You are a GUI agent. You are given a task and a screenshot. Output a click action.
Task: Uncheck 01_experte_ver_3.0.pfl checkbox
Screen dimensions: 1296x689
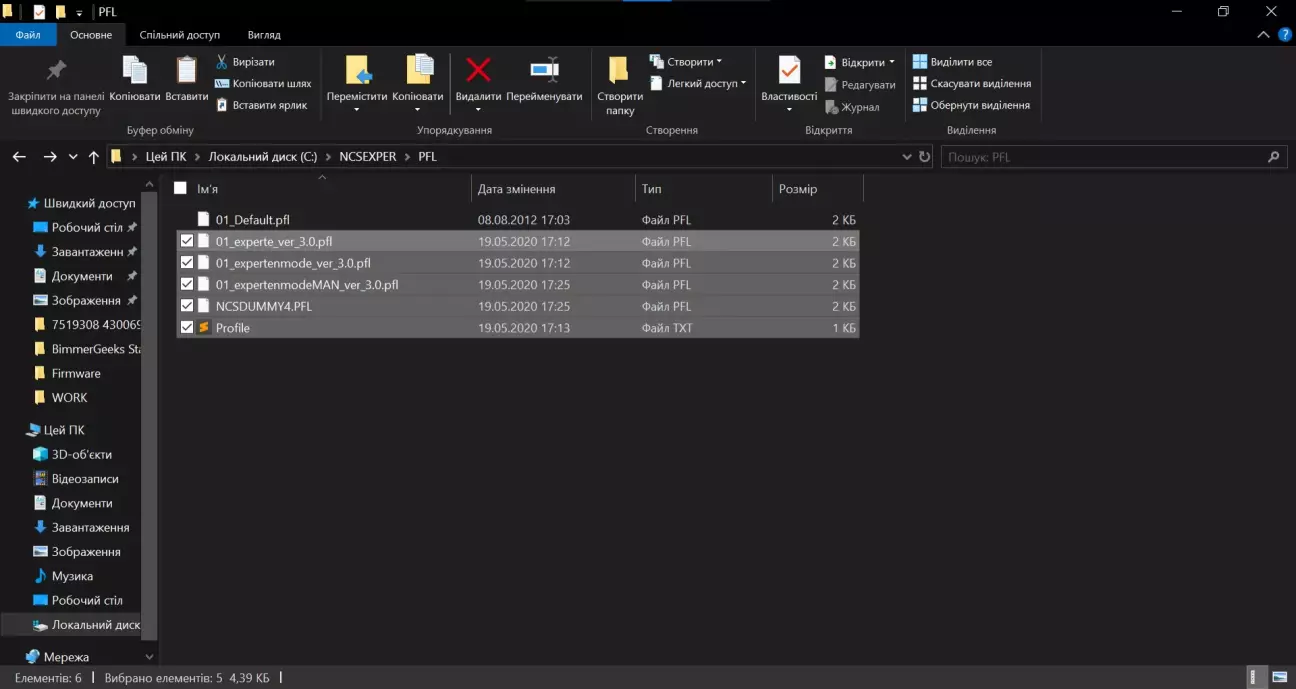(186, 241)
